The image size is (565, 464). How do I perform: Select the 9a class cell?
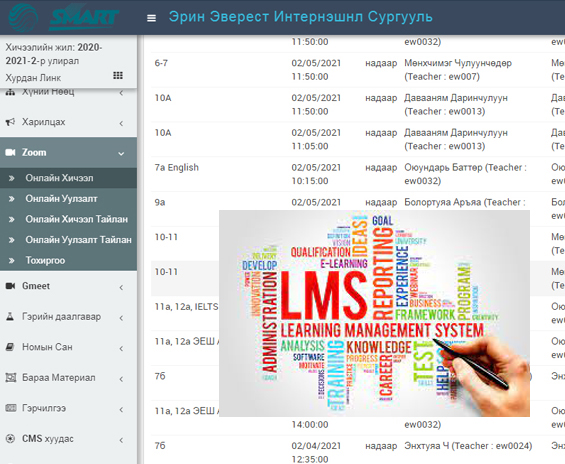[x=160, y=202]
